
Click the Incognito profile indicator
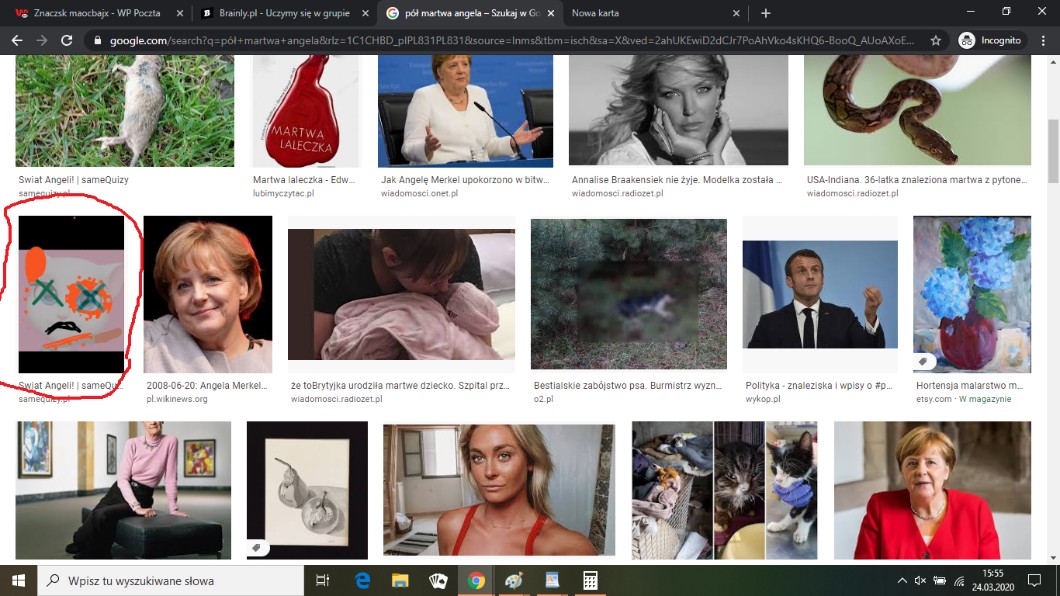coord(990,40)
